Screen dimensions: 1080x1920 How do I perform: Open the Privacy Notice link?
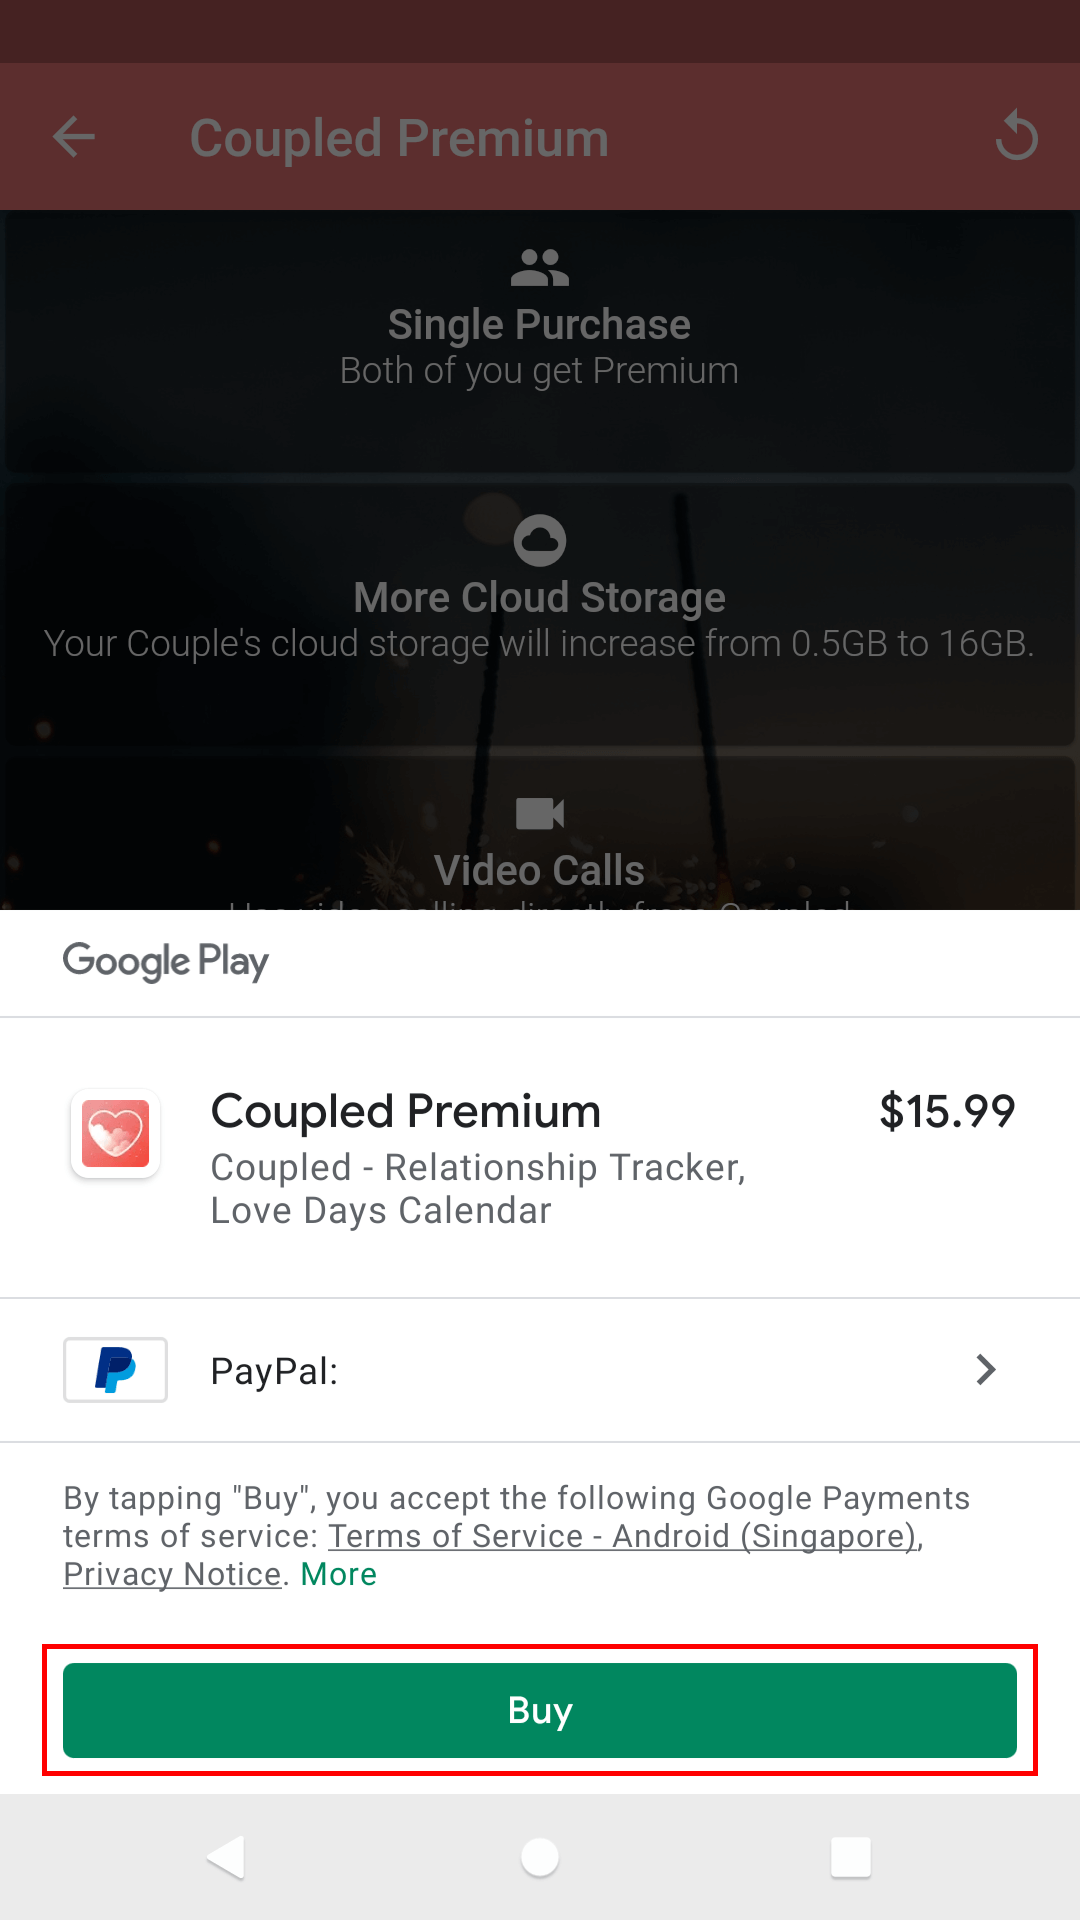[172, 1574]
